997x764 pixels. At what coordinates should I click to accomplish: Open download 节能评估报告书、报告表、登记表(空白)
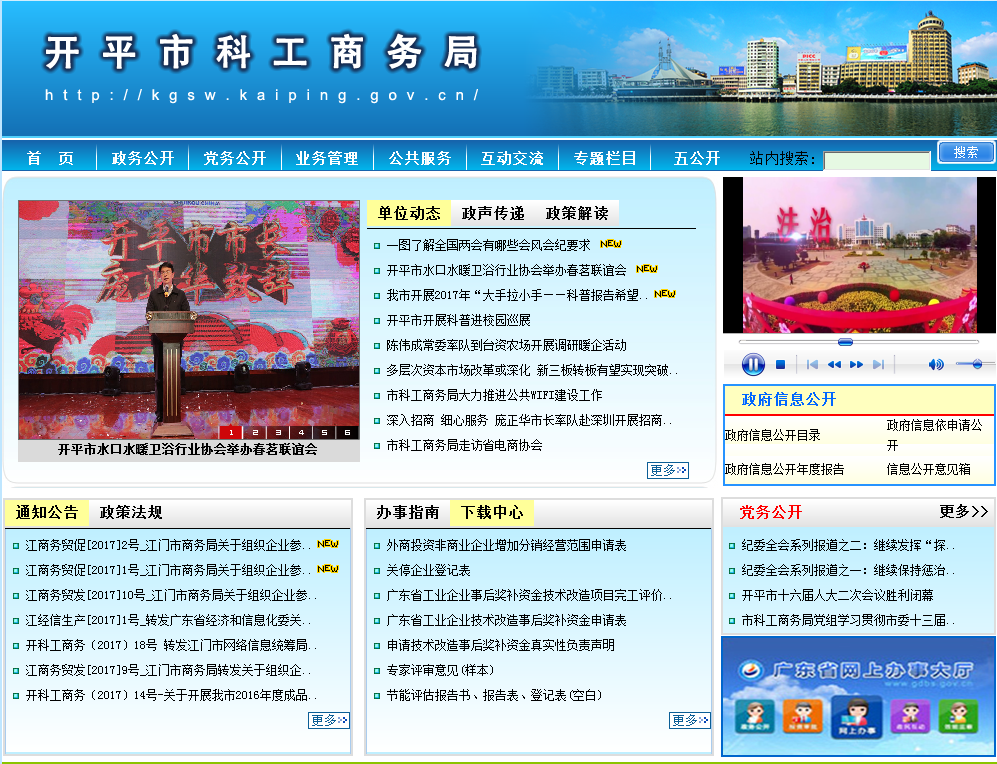493,695
